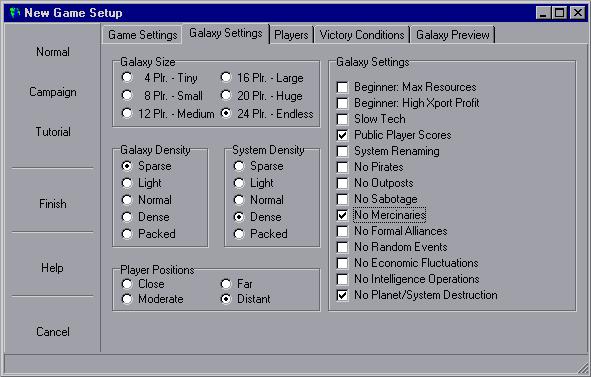Select 8 Plr. - Small galaxy size
The width and height of the screenshot is (591, 377).
[162, 96]
